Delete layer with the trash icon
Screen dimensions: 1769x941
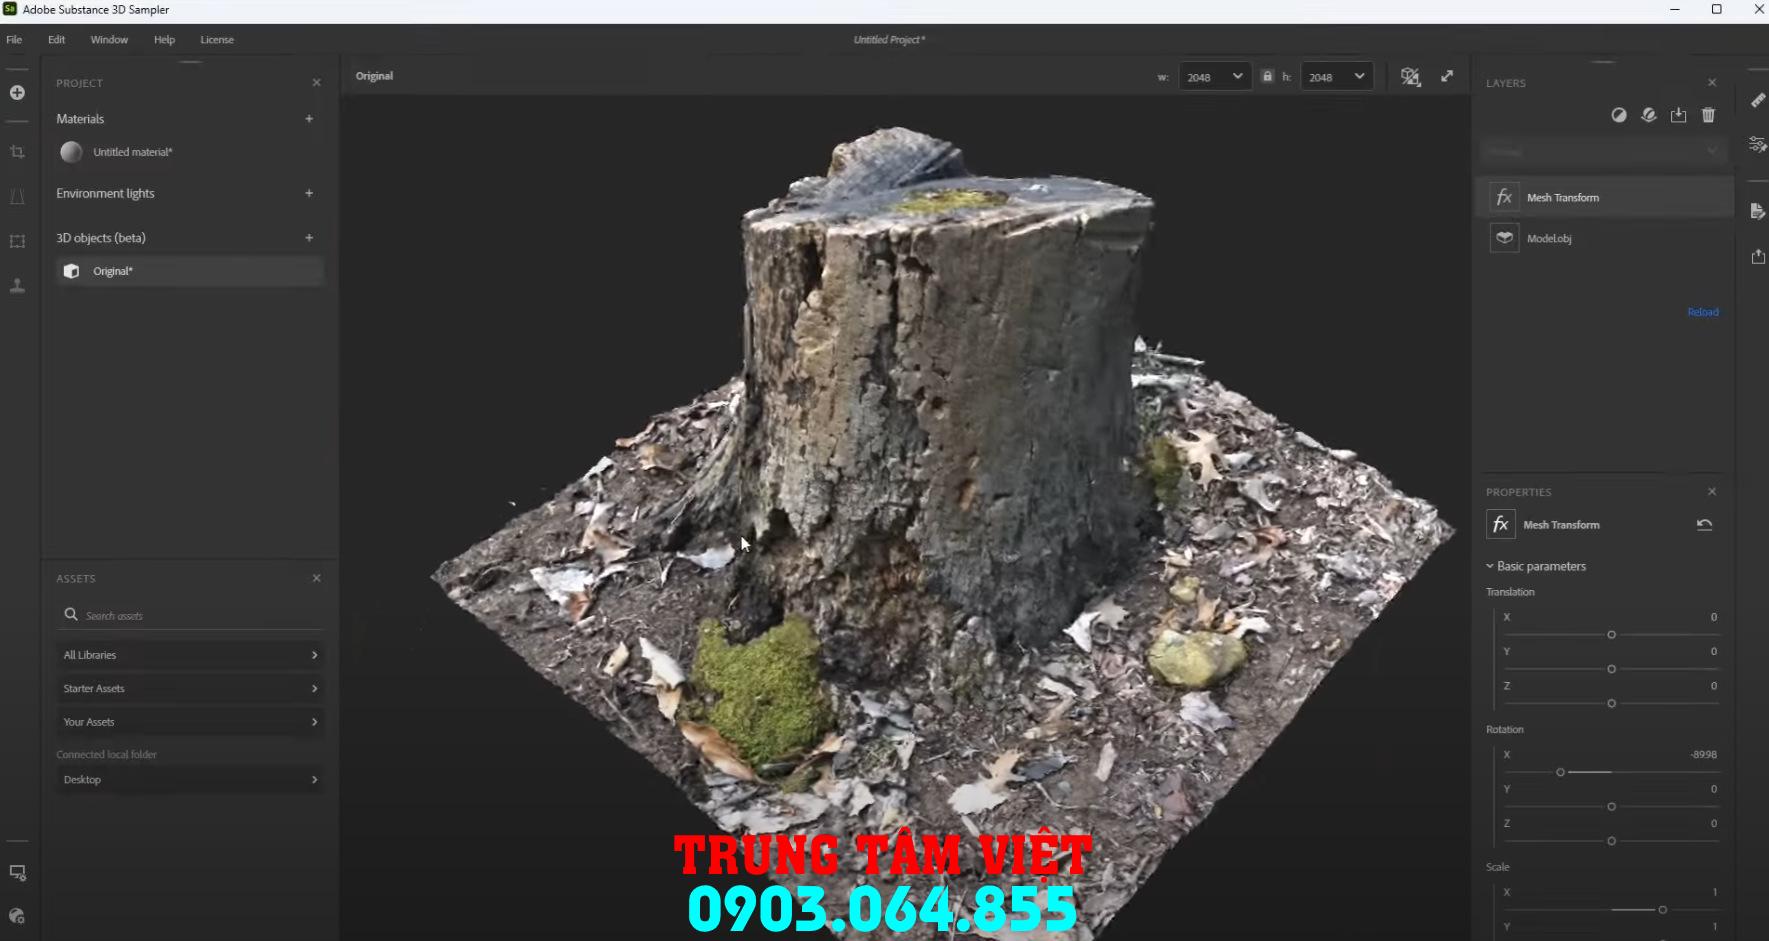click(x=1709, y=115)
